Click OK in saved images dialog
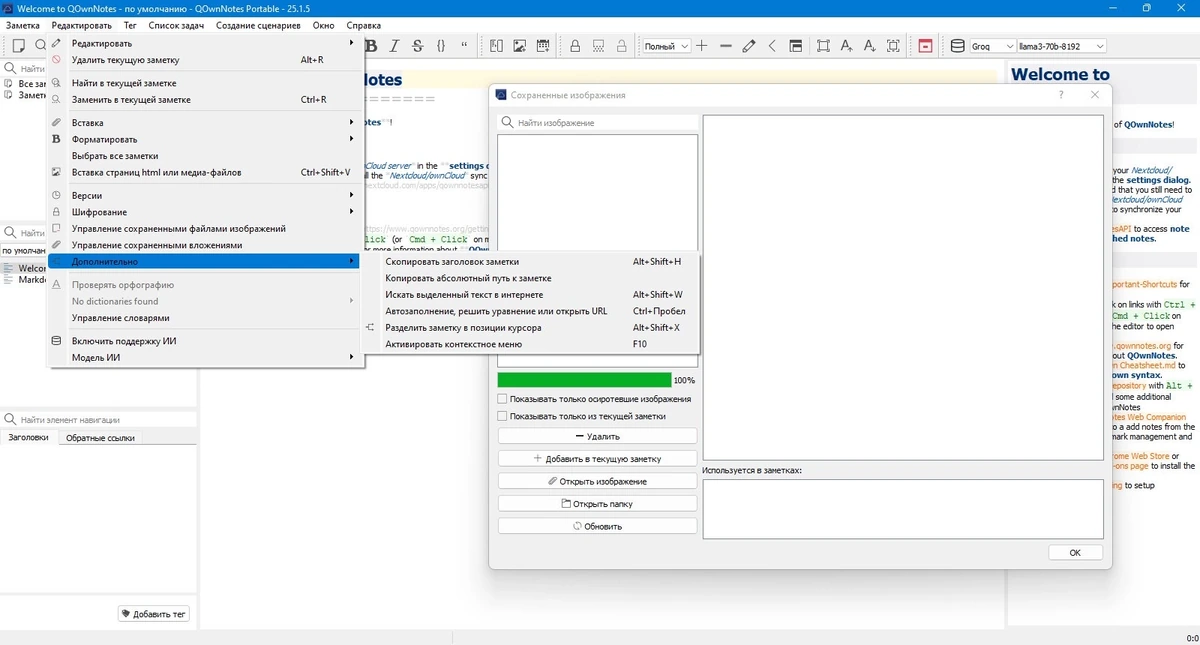The image size is (1200, 645). click(1075, 552)
